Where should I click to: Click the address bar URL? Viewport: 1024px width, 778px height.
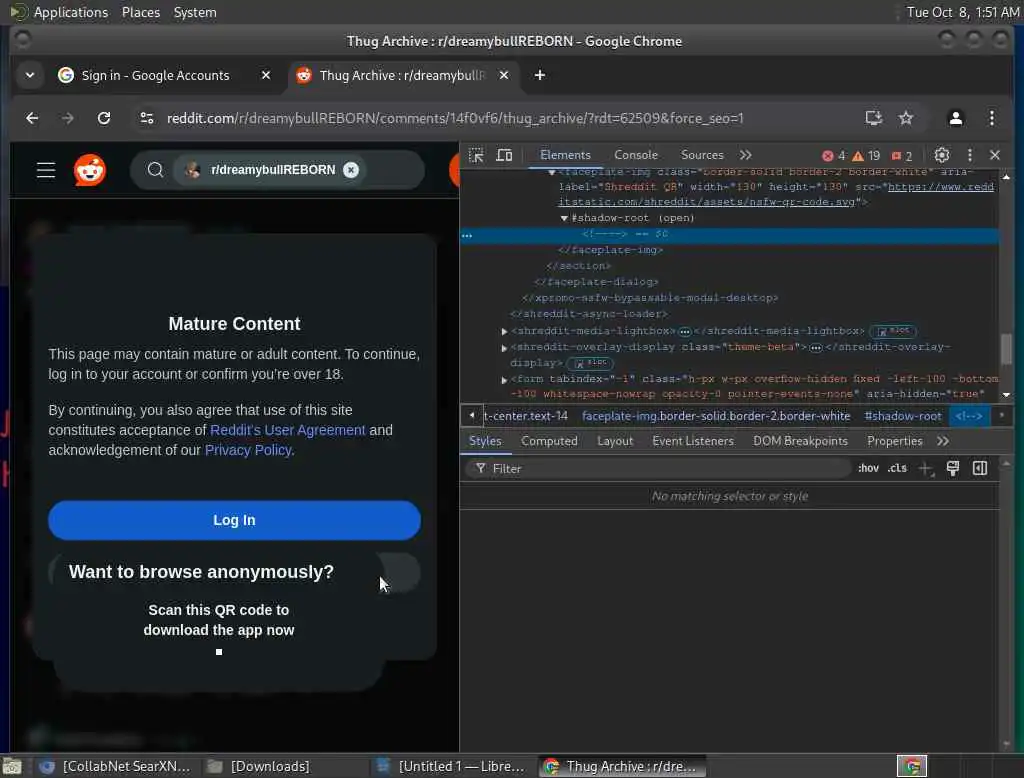[x=455, y=118]
